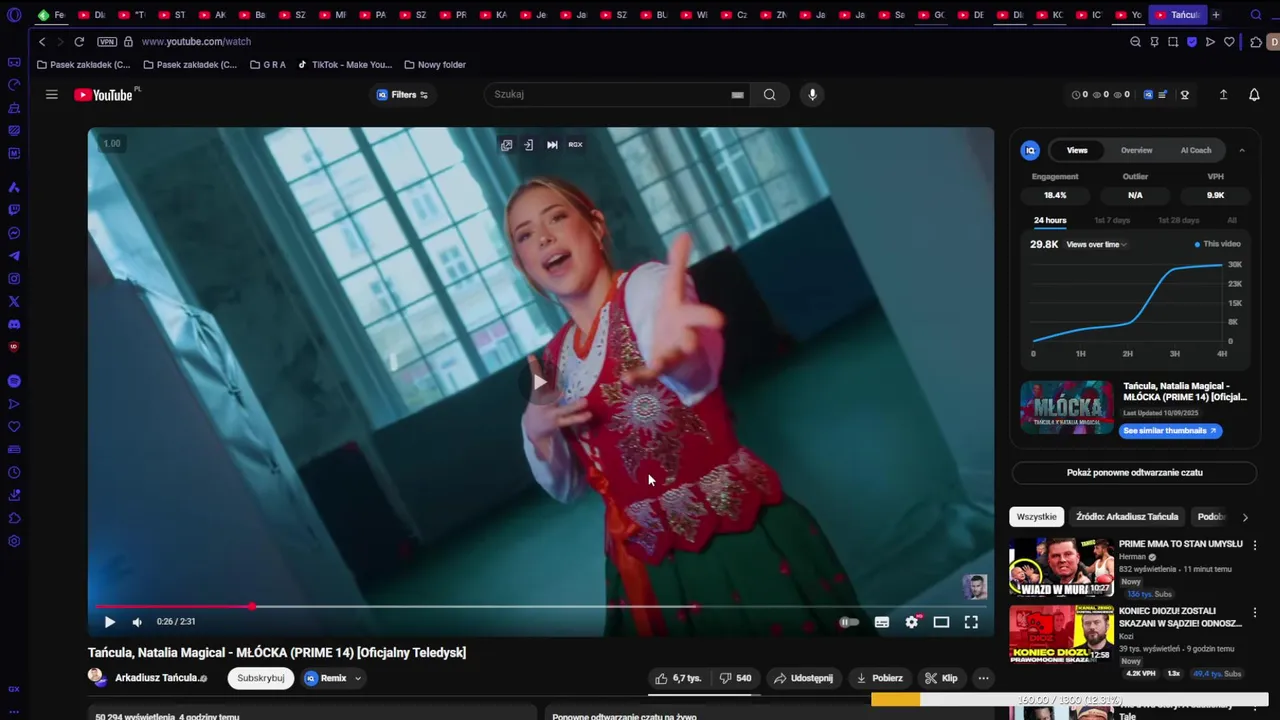Click See similar thumbnails button

(1169, 431)
